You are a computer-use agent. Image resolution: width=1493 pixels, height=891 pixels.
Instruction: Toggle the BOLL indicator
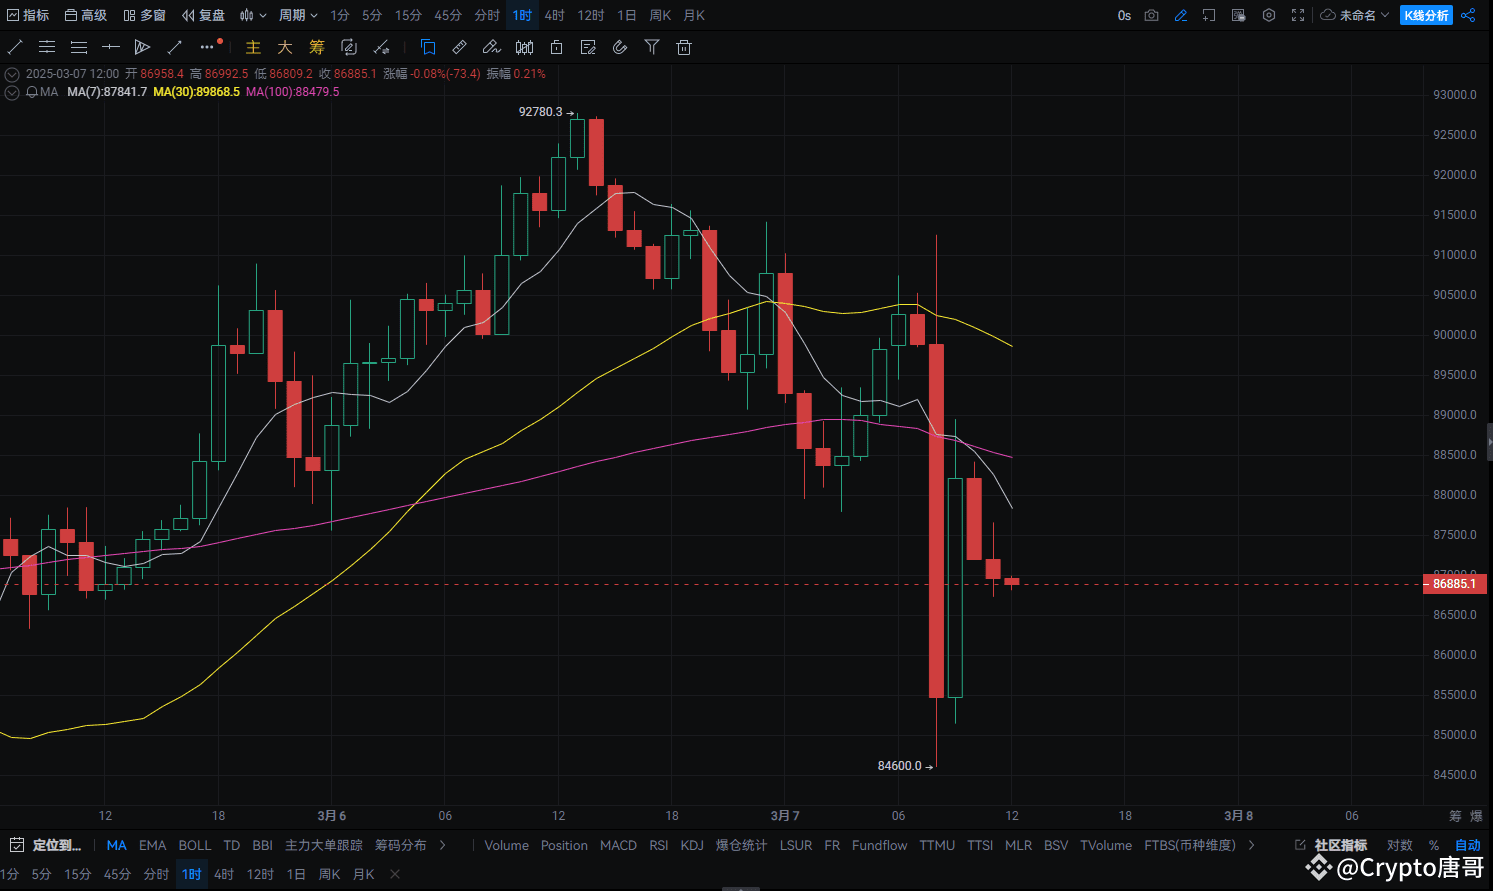point(195,845)
